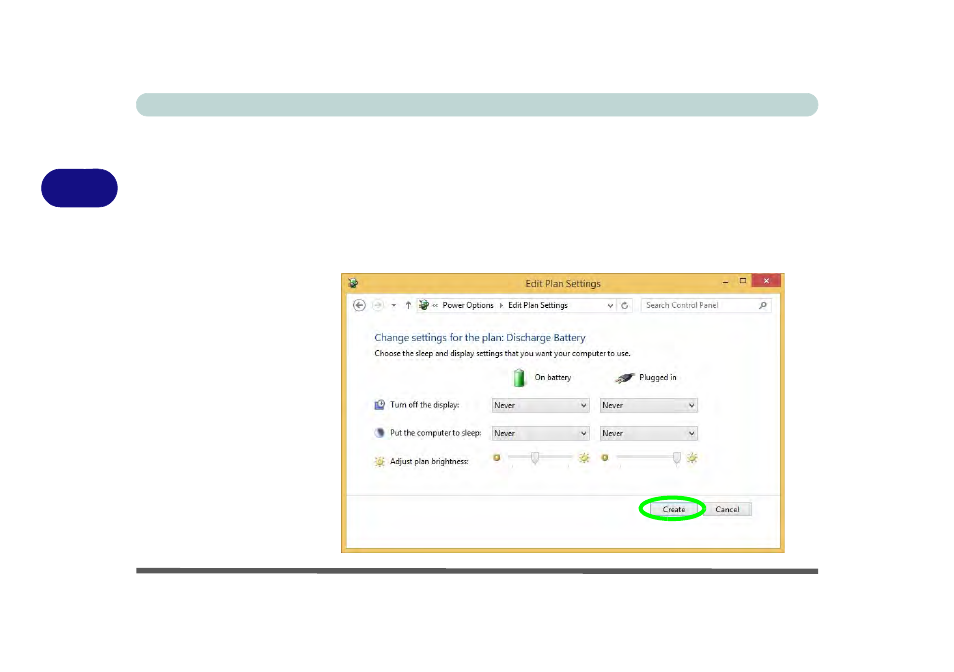Click On battery brightness slider handle
This screenshot has width=954, height=672.
tap(535, 458)
